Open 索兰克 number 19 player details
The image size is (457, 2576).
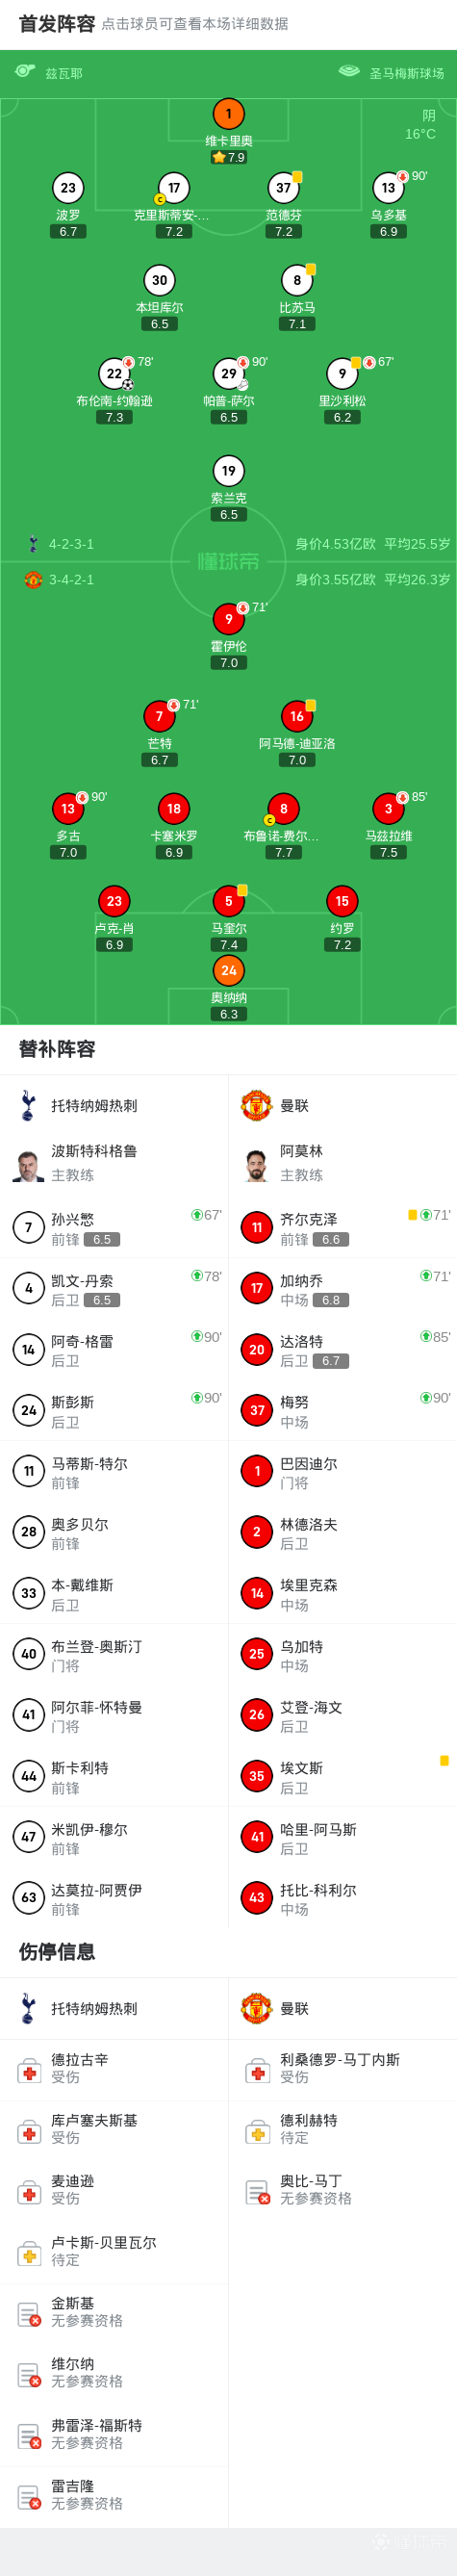[228, 471]
